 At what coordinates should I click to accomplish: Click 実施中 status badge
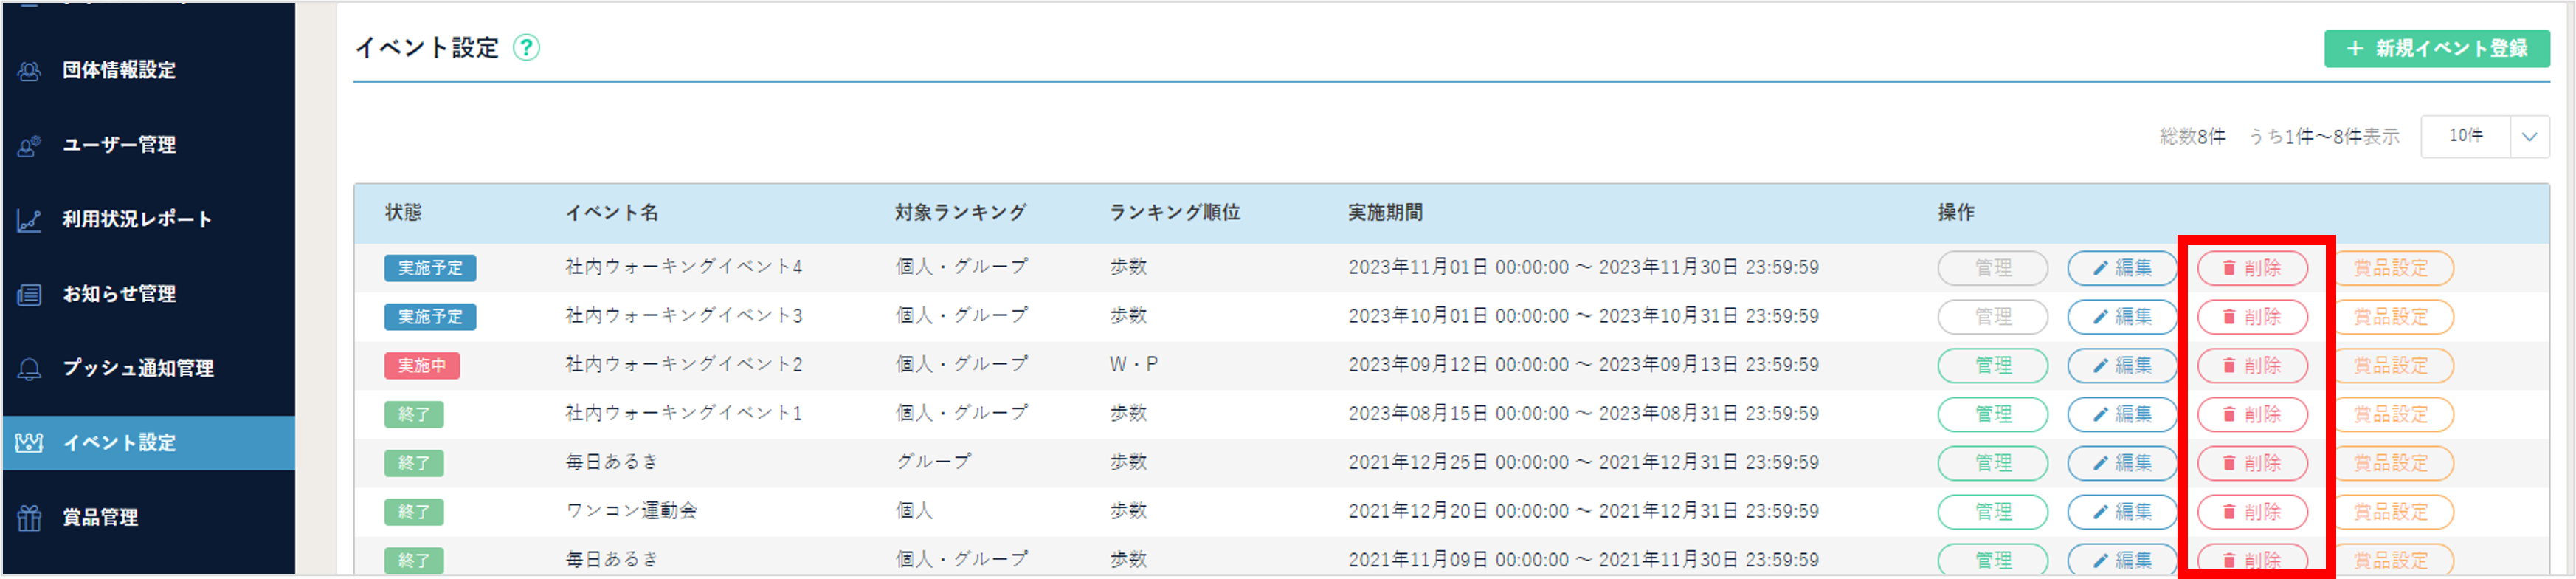click(x=422, y=366)
